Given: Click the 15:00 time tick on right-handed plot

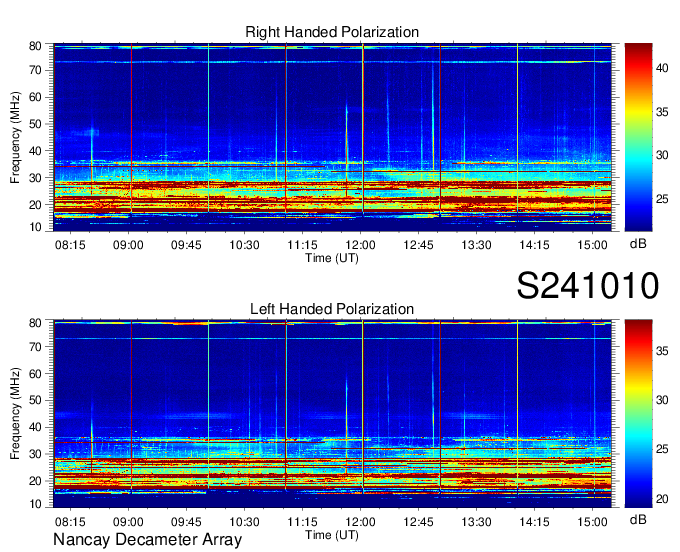Looking at the screenshot, I should click(x=592, y=245).
